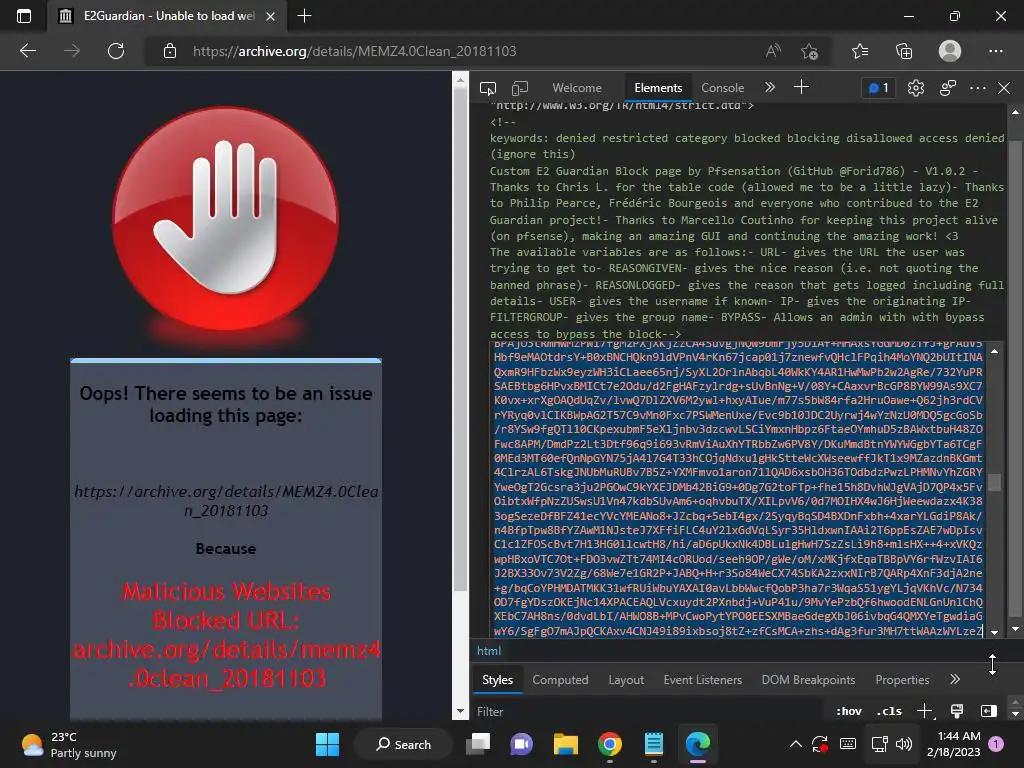Image resolution: width=1024 pixels, height=768 pixels.
Task: Toggle the .cls classes panel
Action: click(889, 711)
